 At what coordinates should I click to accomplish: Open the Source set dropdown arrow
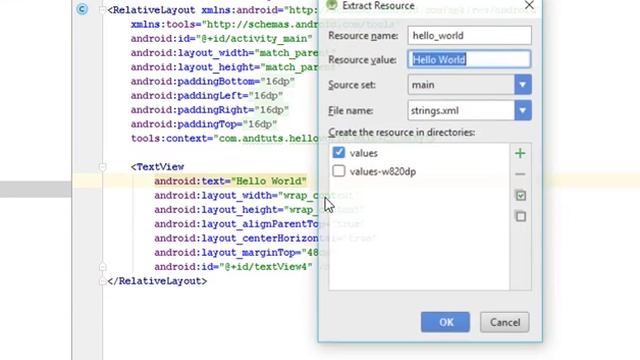point(523,85)
